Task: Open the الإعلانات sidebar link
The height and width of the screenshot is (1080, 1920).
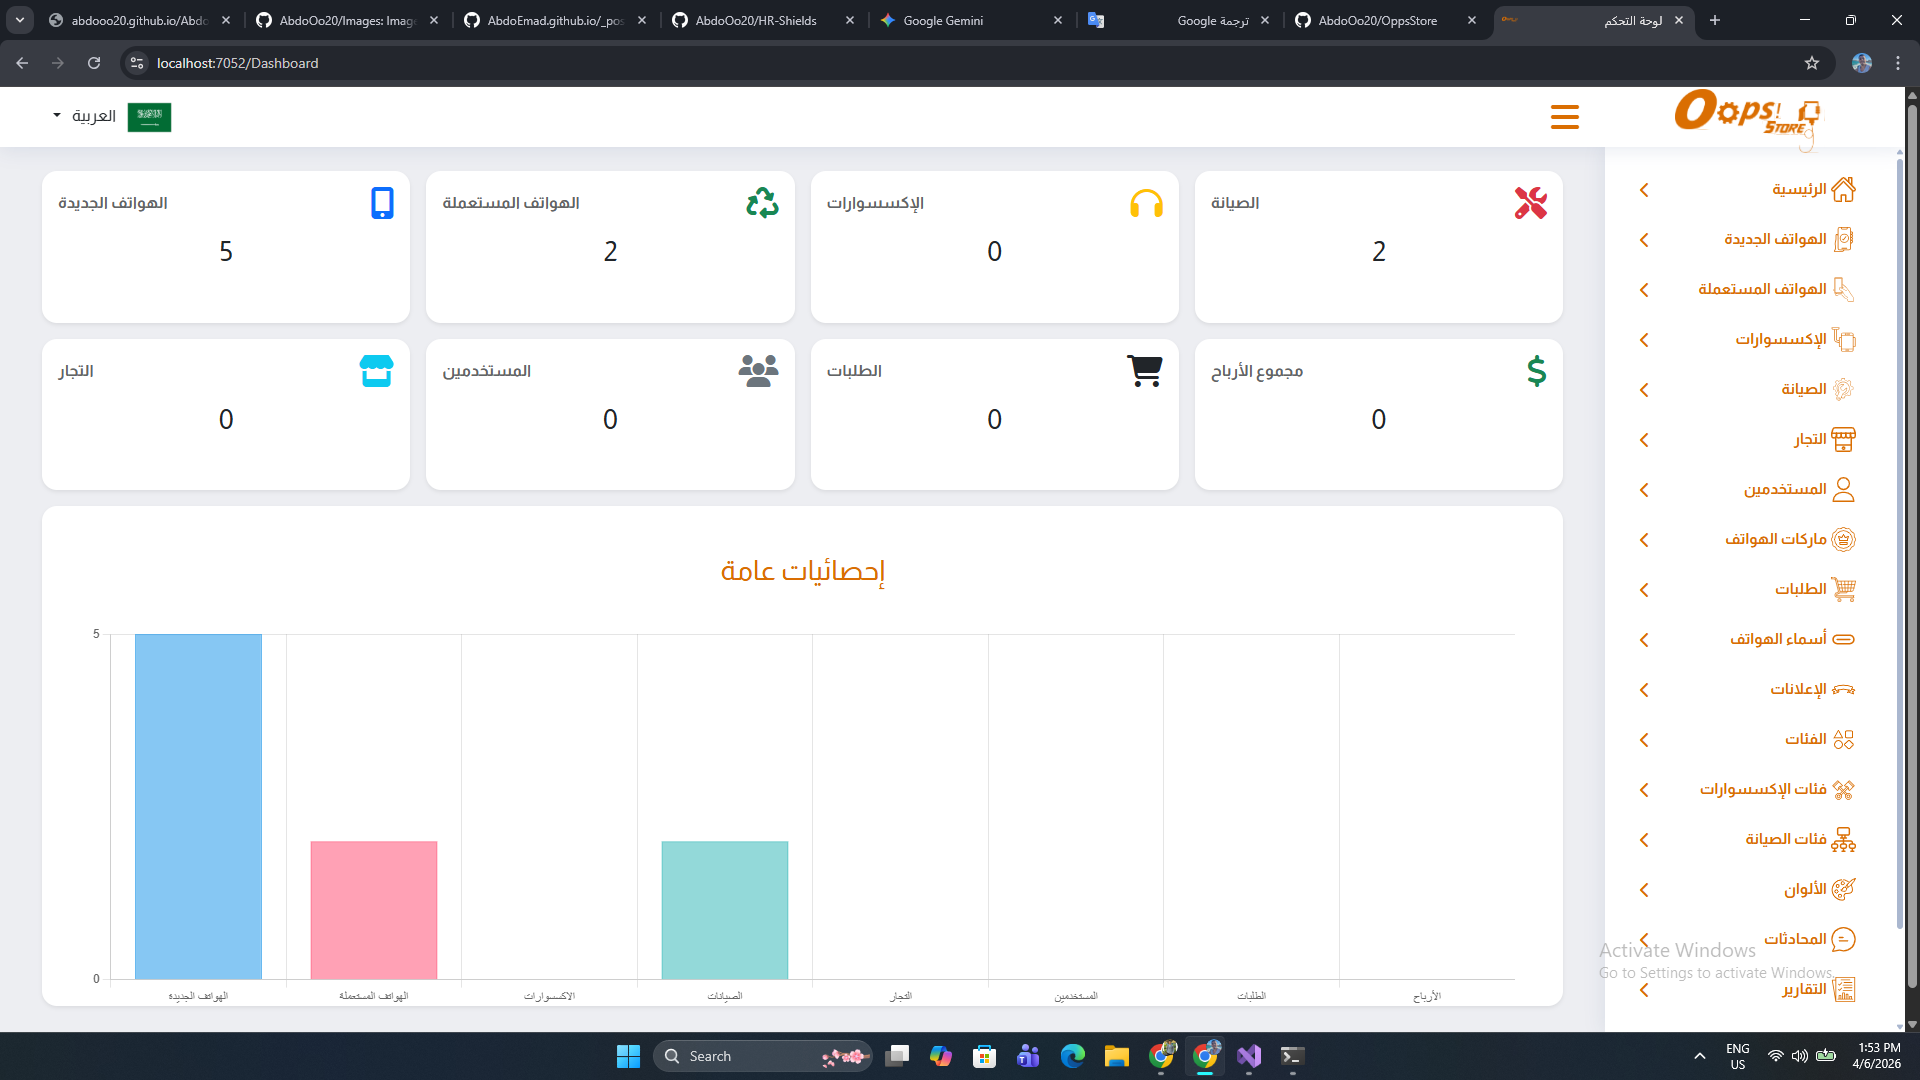Action: 1798,689
